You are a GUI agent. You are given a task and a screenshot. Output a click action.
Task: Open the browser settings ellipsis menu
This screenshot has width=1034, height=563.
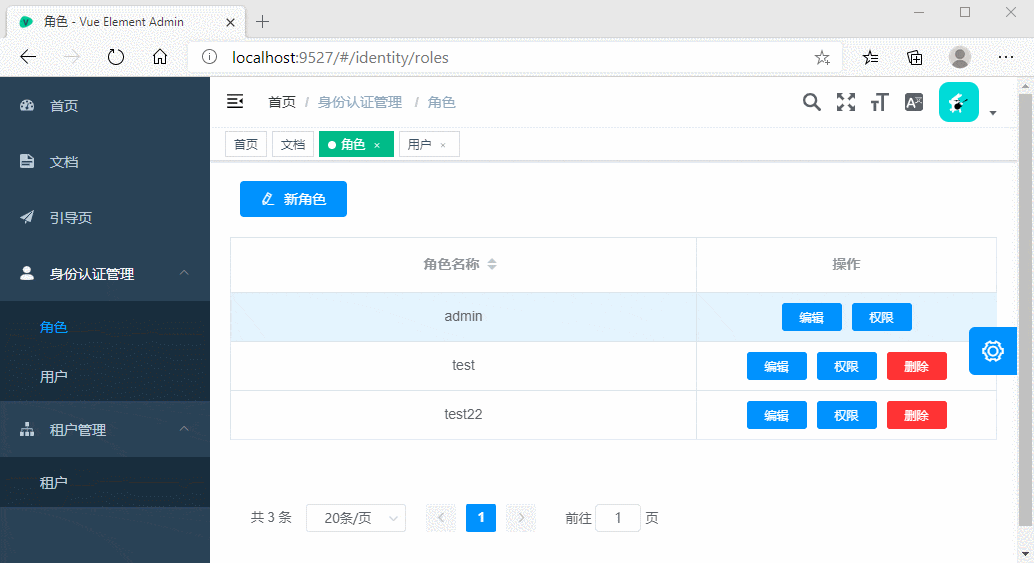click(1006, 57)
